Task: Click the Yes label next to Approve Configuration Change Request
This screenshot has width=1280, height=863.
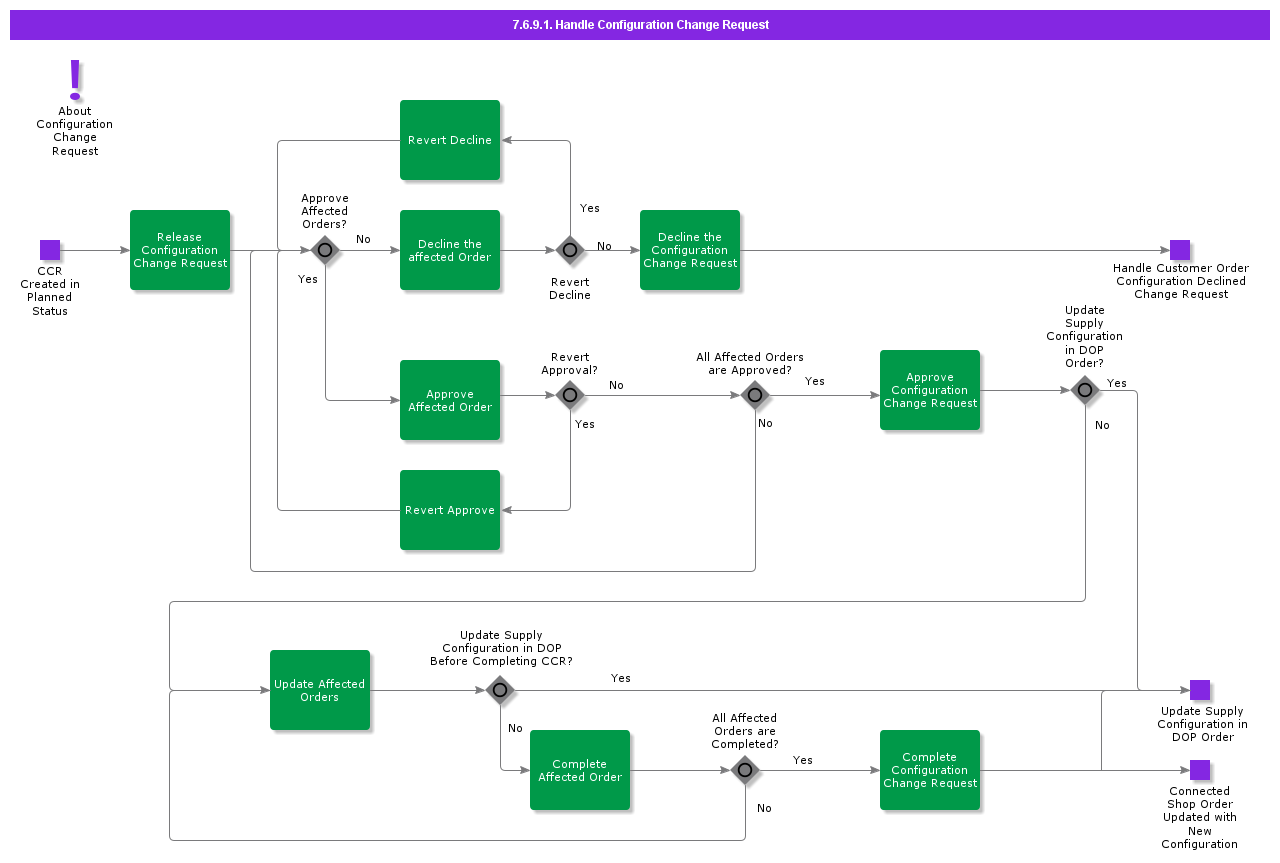Action: pos(815,381)
